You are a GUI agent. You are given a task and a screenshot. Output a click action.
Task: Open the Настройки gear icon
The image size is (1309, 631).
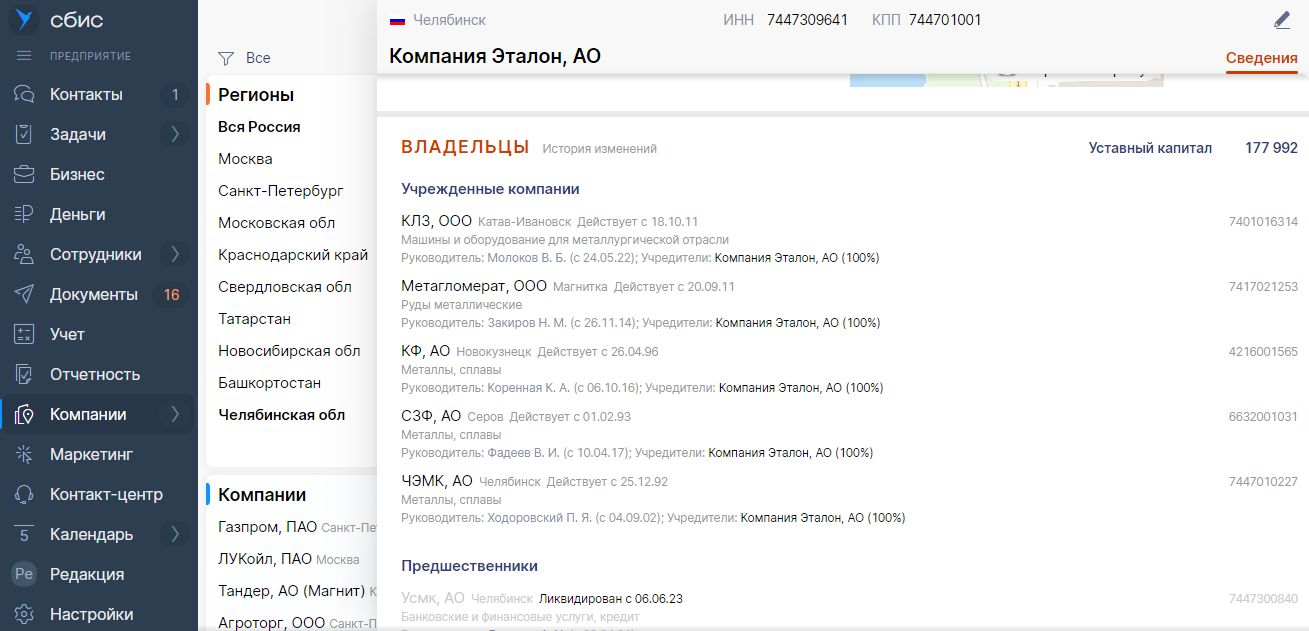coord(24,614)
